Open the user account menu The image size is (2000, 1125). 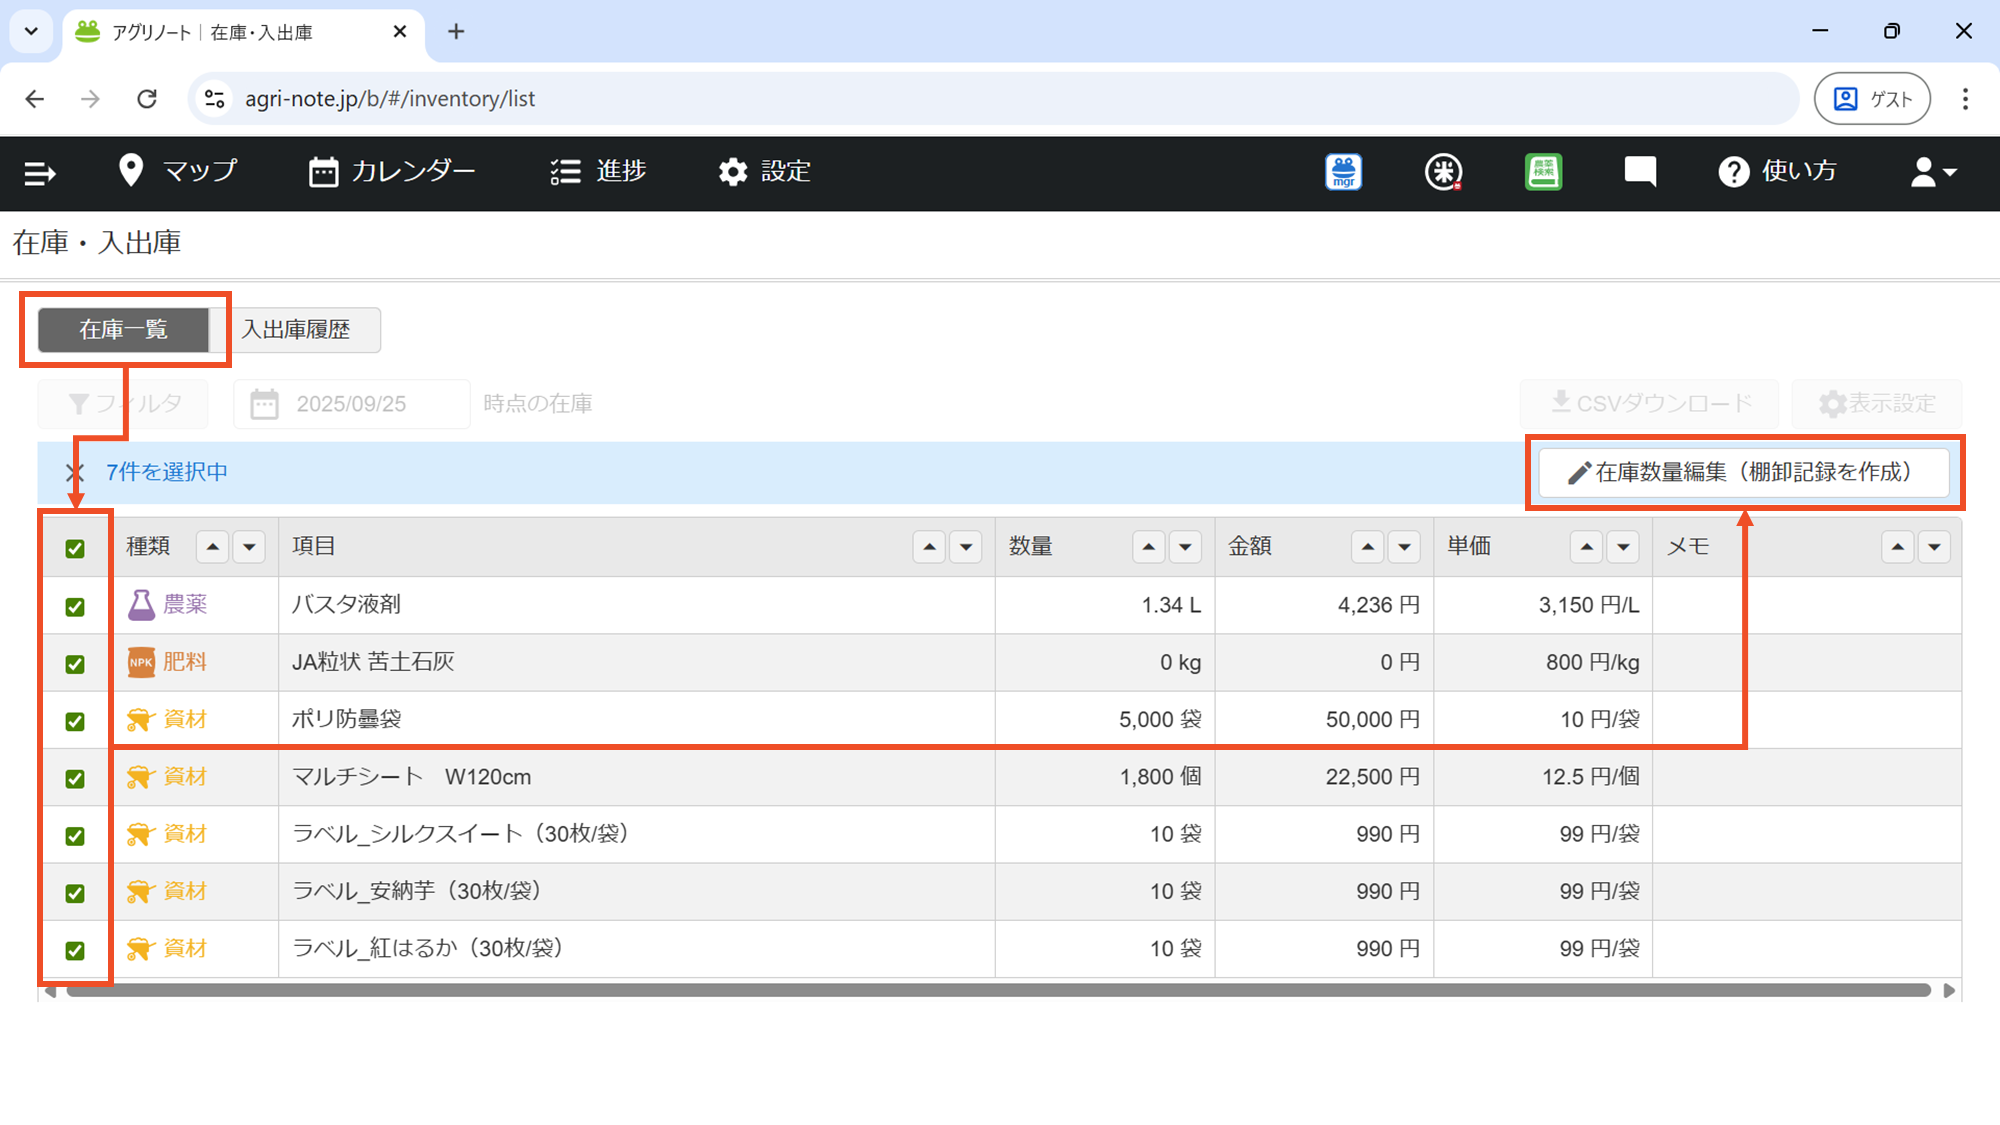point(1932,172)
